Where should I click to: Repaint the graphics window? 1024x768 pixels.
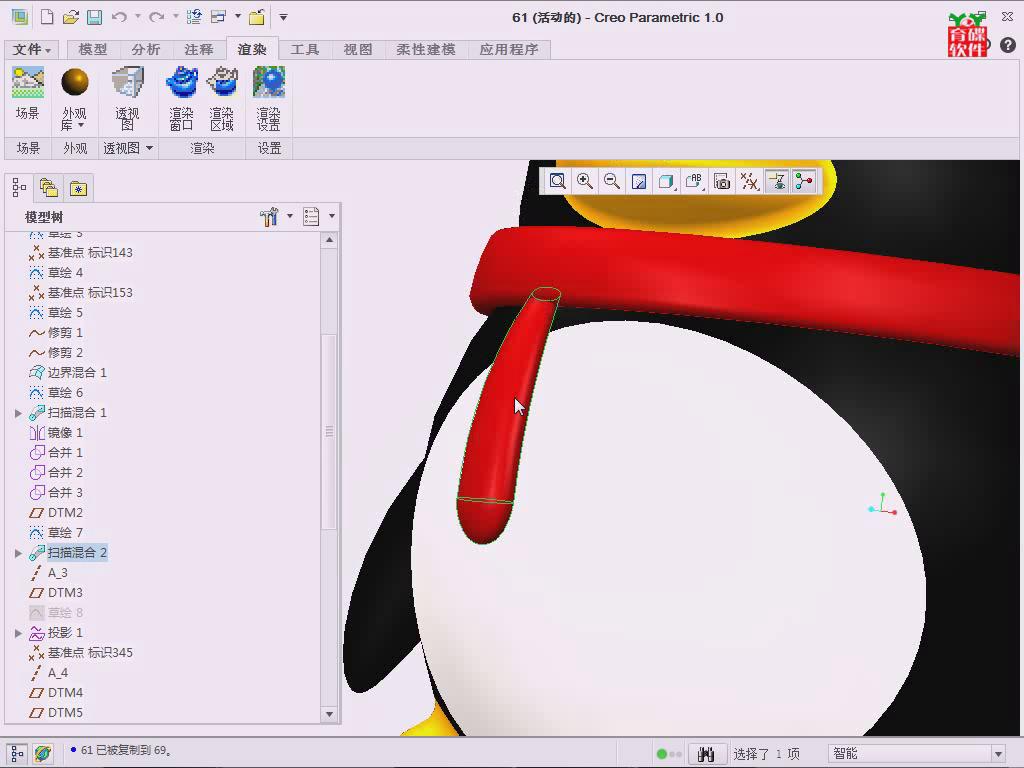tap(639, 181)
